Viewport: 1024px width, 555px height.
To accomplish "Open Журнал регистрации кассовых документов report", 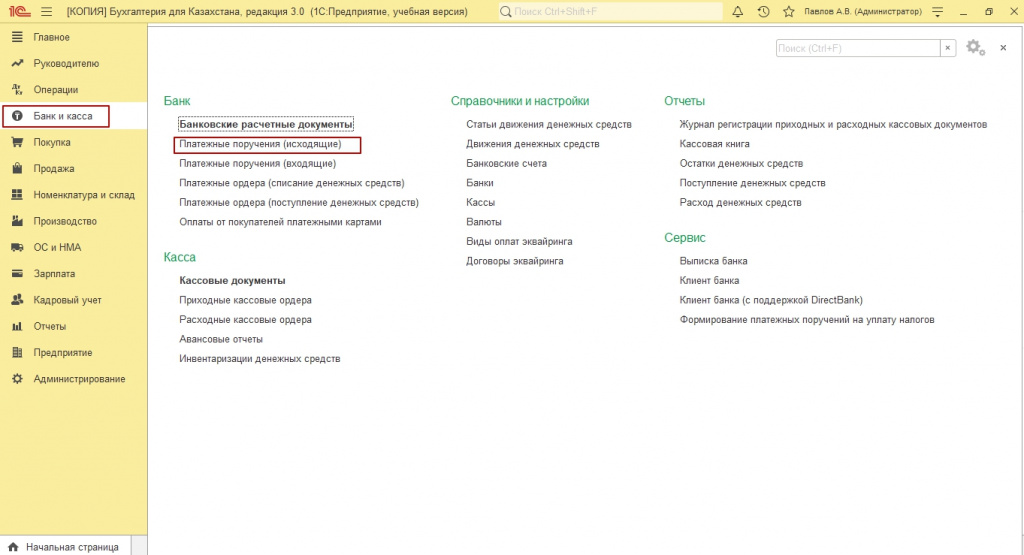I will point(833,124).
